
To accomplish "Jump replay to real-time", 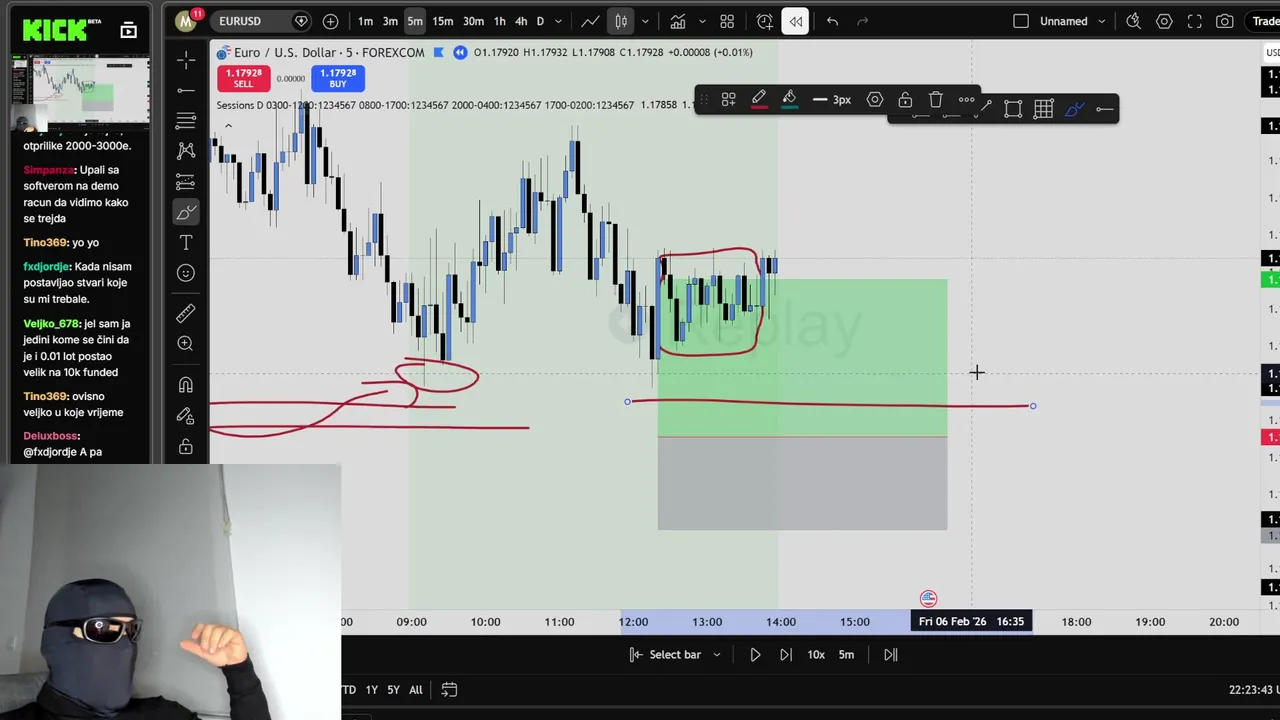I will click(890, 655).
